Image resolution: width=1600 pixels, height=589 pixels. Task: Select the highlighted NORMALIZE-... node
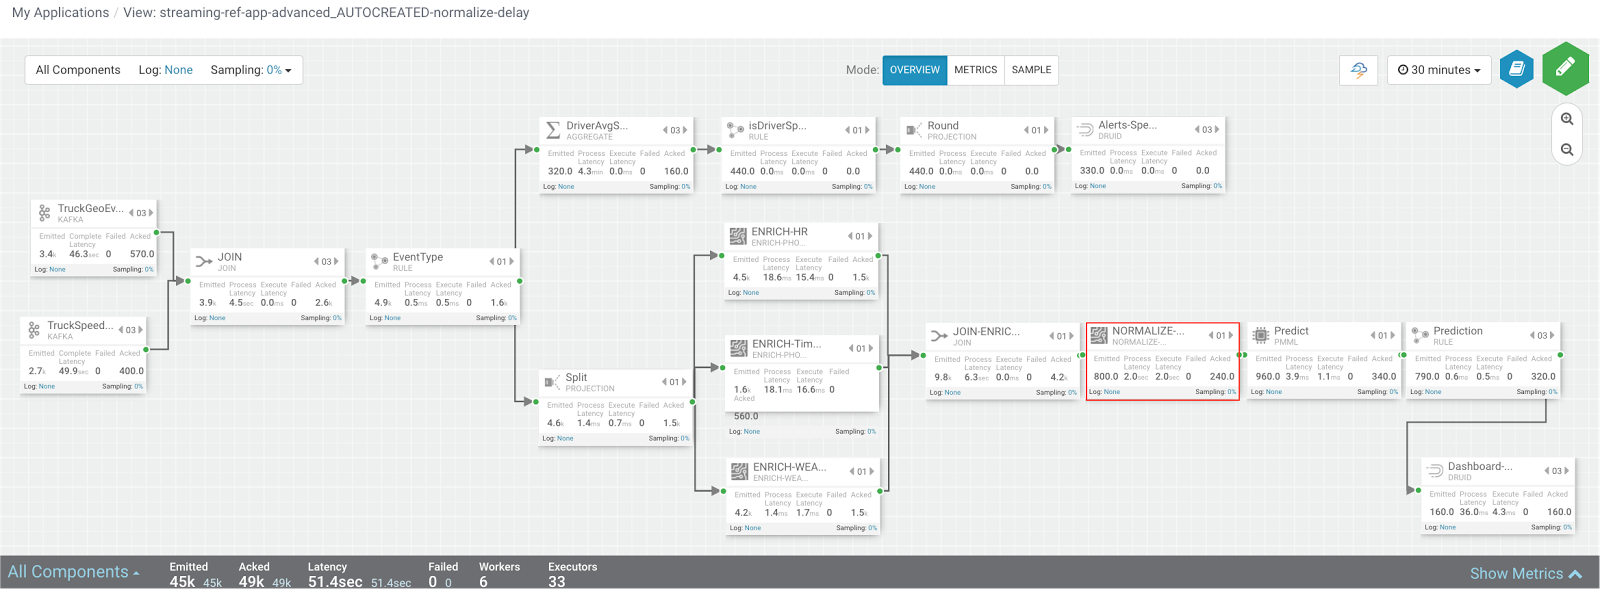[1162, 361]
